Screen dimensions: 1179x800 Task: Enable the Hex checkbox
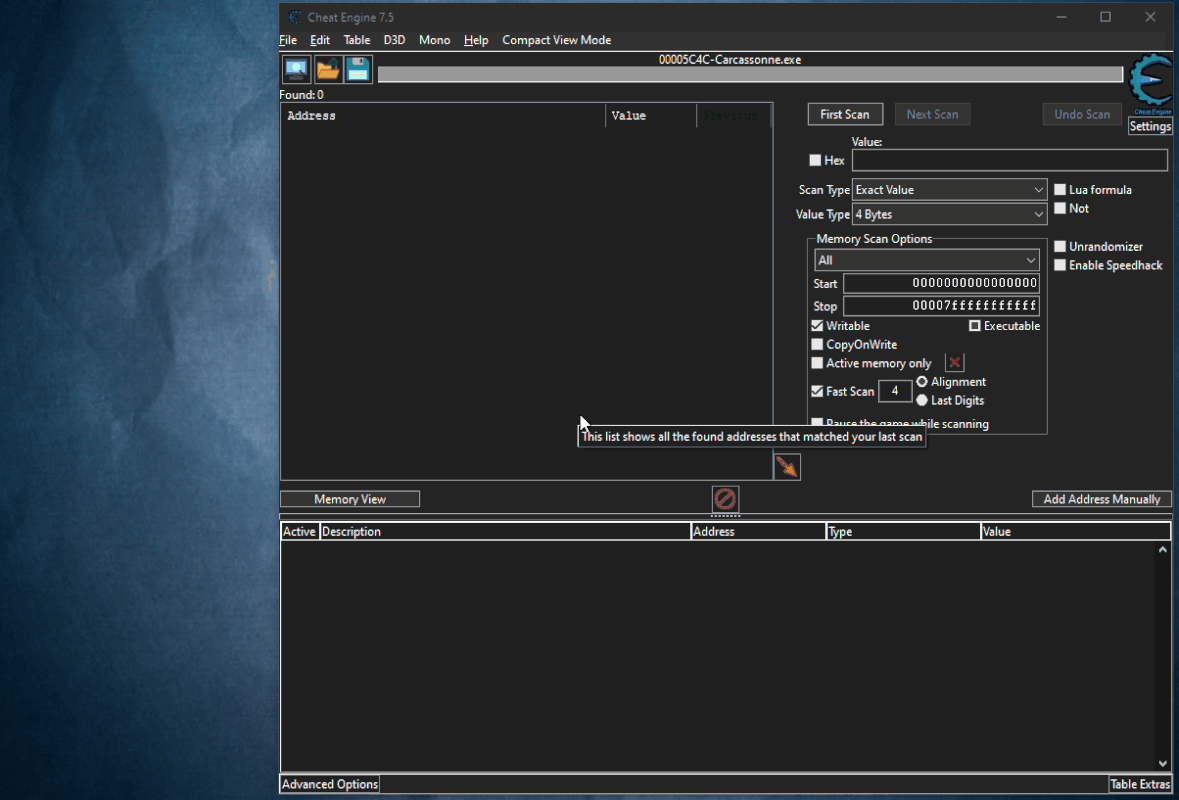pyautogui.click(x=815, y=160)
